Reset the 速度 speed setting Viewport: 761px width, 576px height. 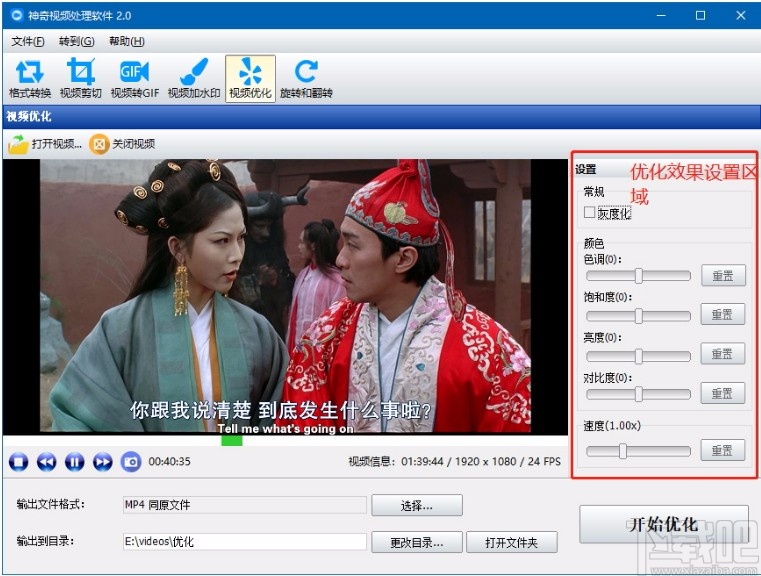pyautogui.click(x=723, y=450)
